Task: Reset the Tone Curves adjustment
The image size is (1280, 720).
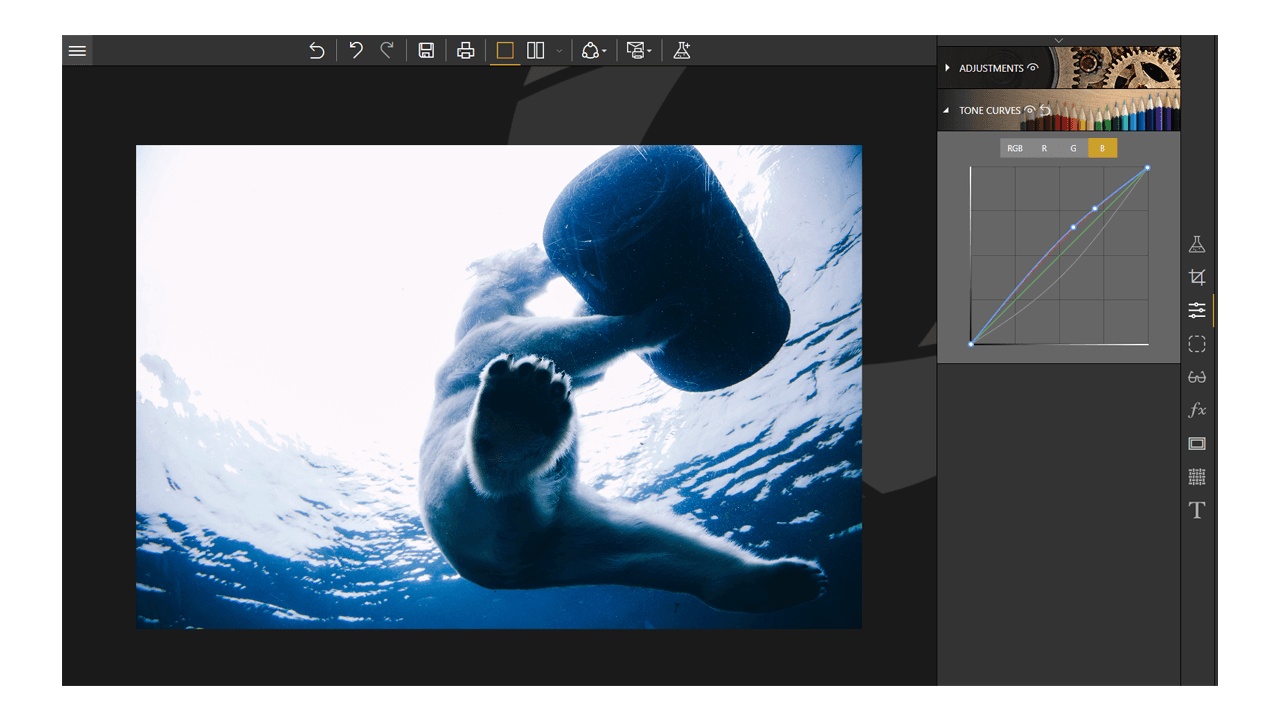Action: [1045, 110]
